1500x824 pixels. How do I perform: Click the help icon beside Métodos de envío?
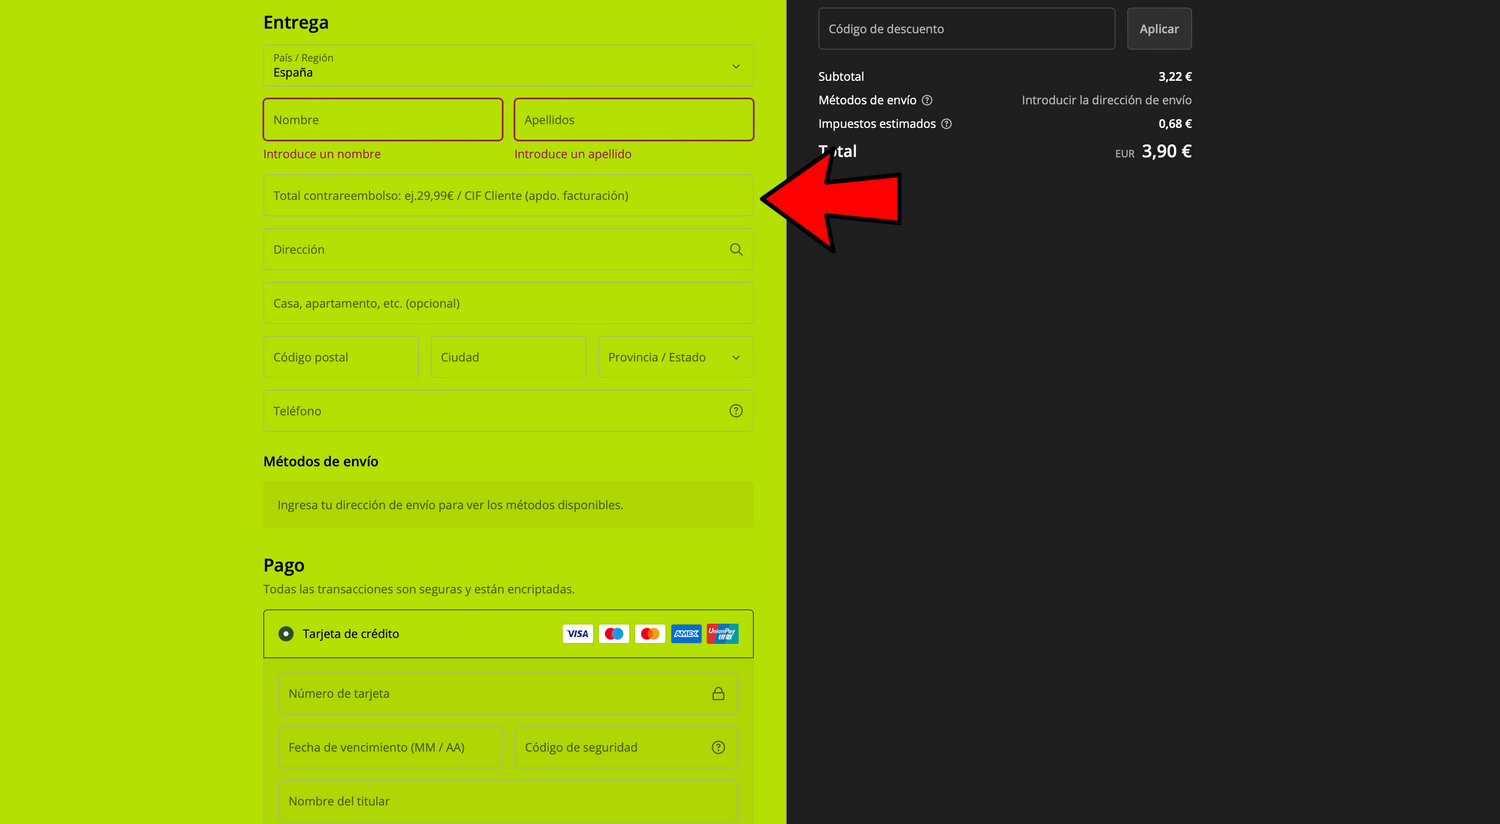(x=927, y=100)
